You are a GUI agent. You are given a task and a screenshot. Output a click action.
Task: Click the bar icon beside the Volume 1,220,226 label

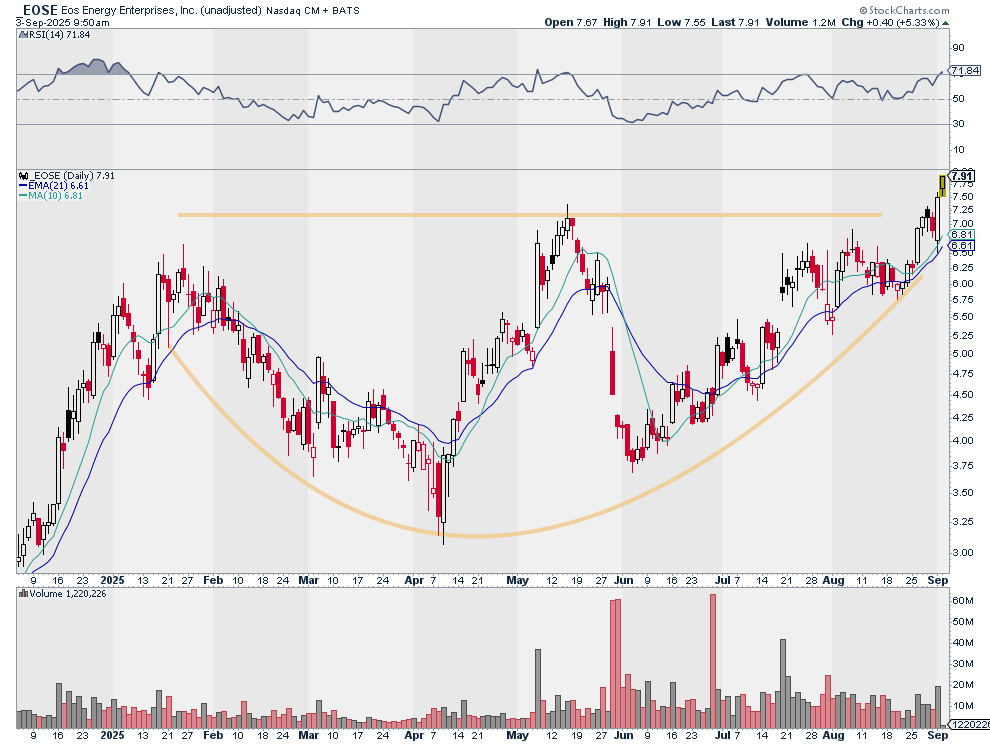coord(23,594)
